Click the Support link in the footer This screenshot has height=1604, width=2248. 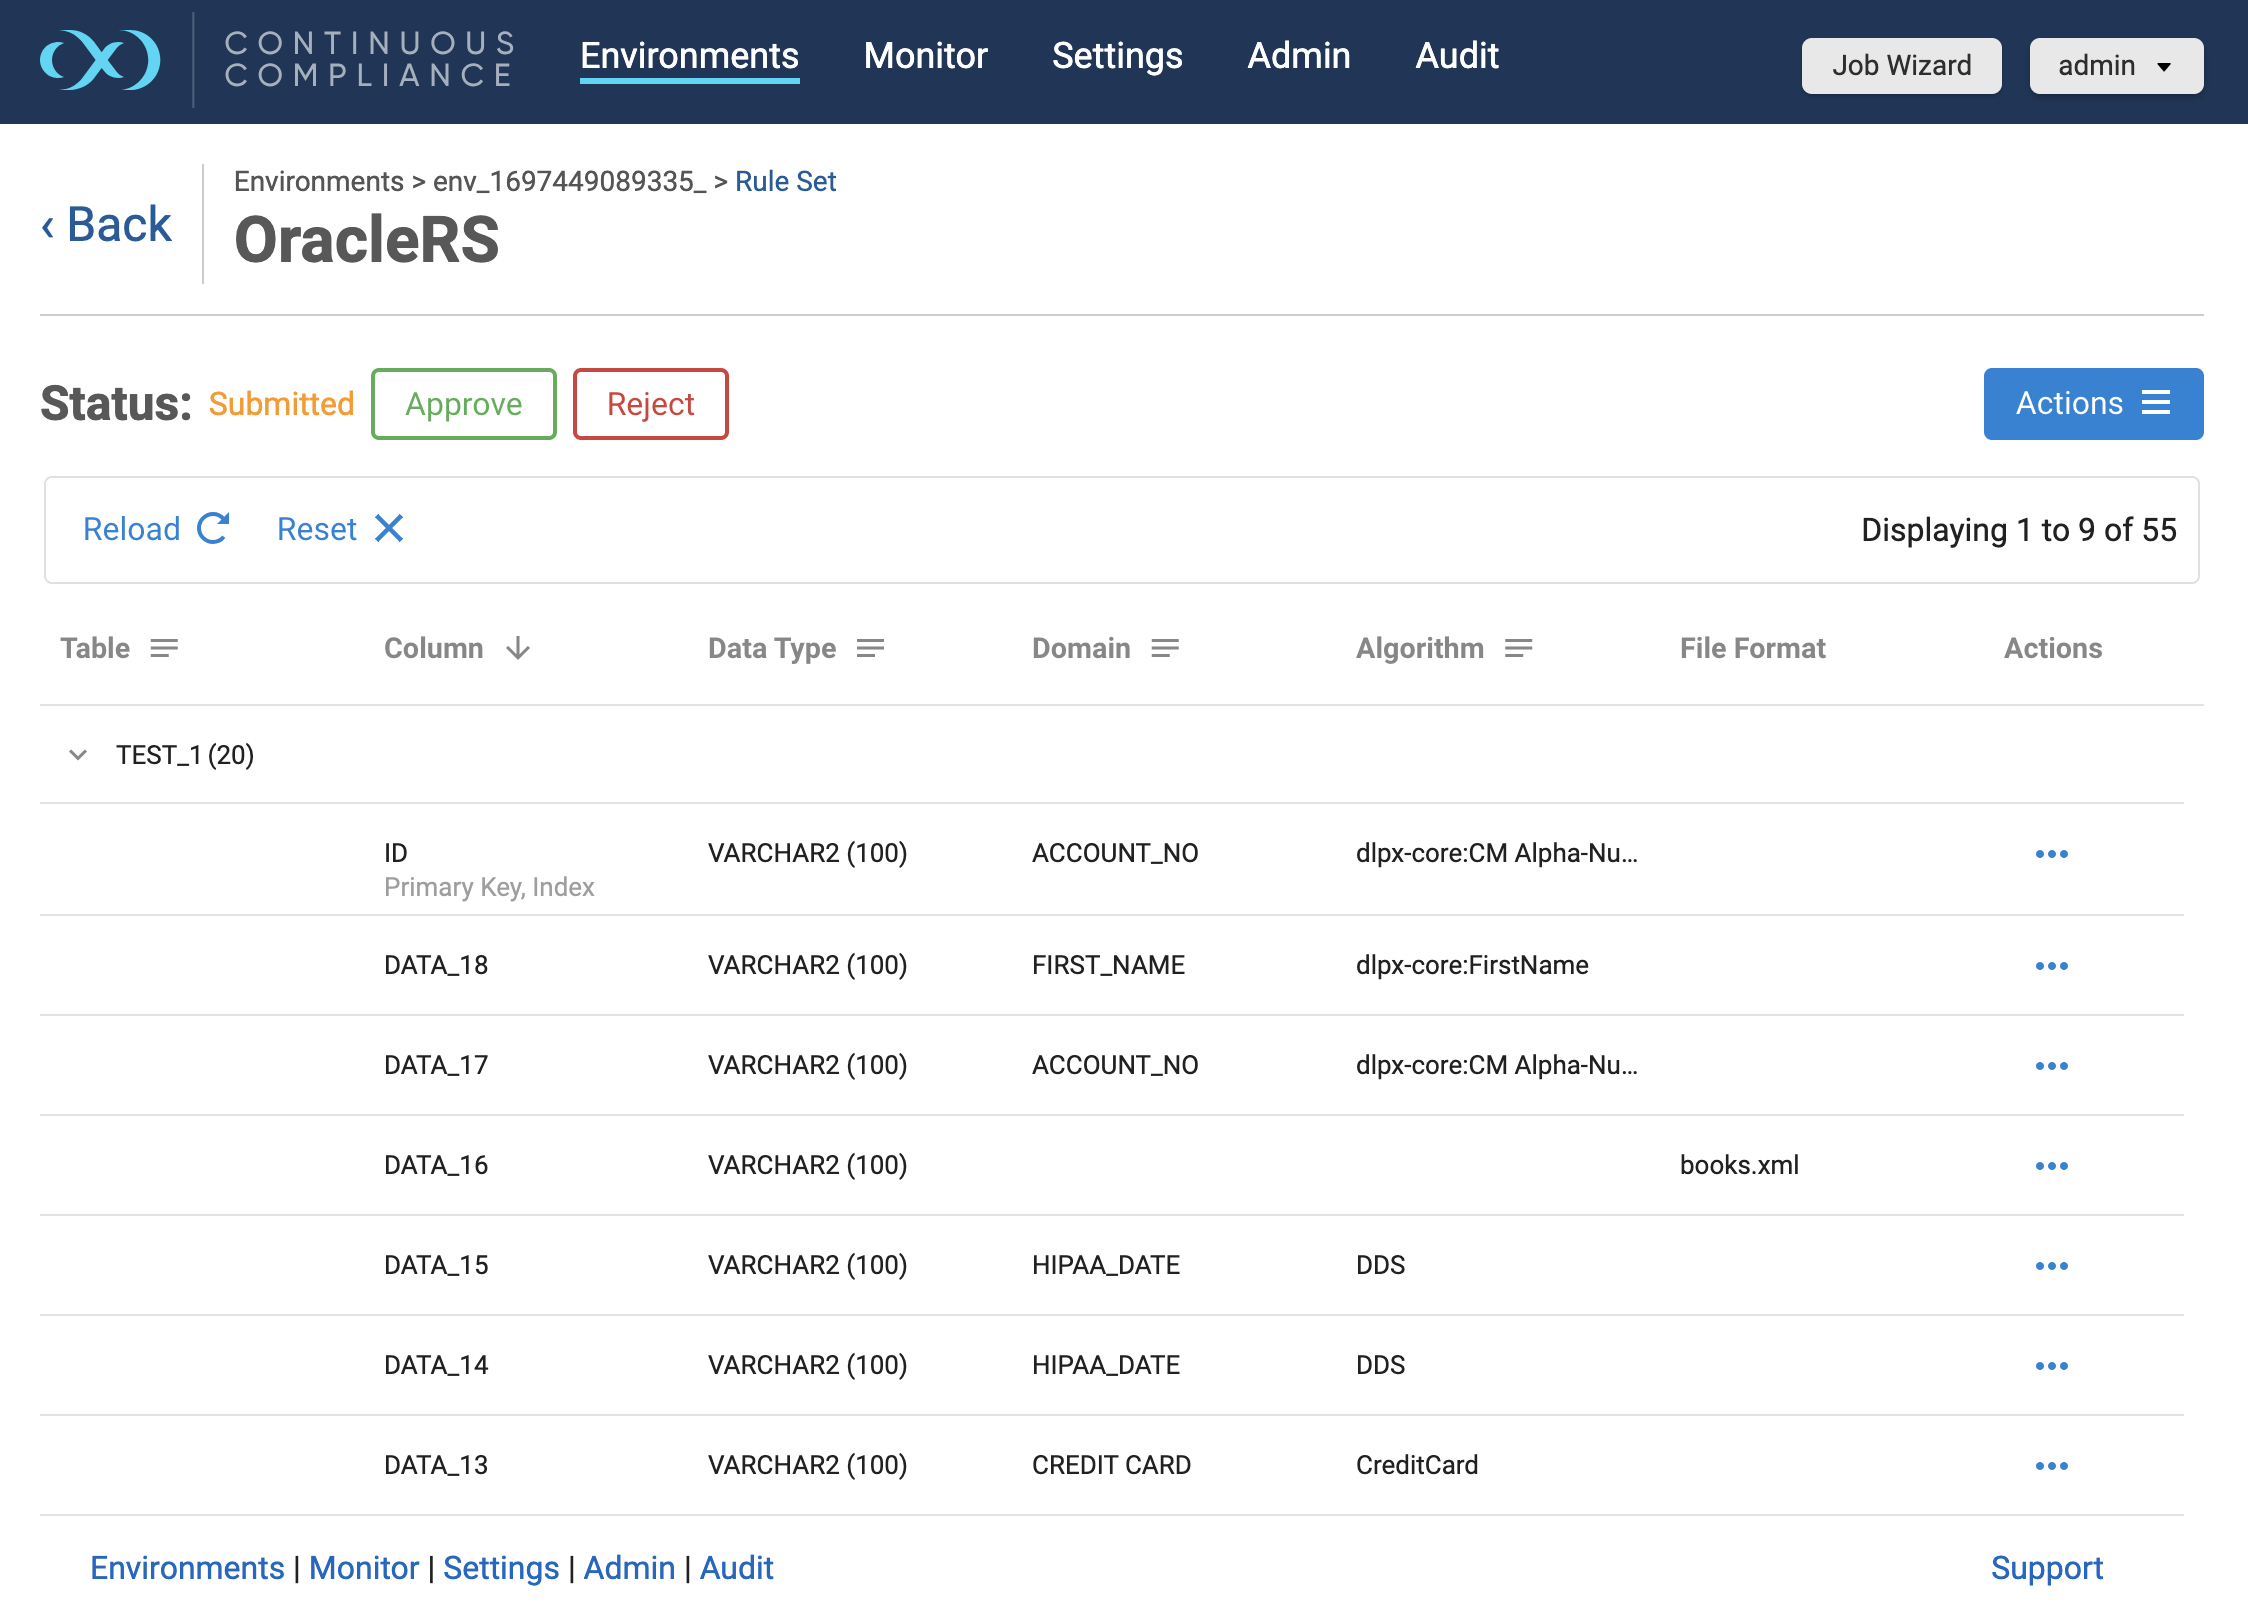coord(2046,1567)
